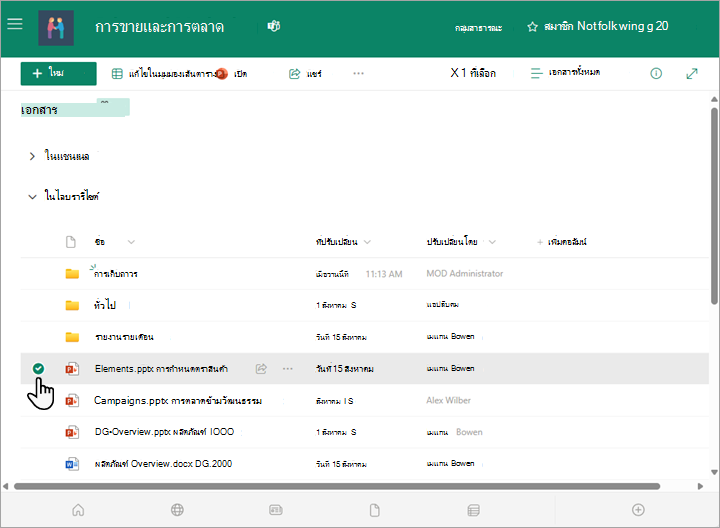Click the PowerPoint icon for DG-Overview.pptx
Screen dimensions: 720x528
point(72,432)
